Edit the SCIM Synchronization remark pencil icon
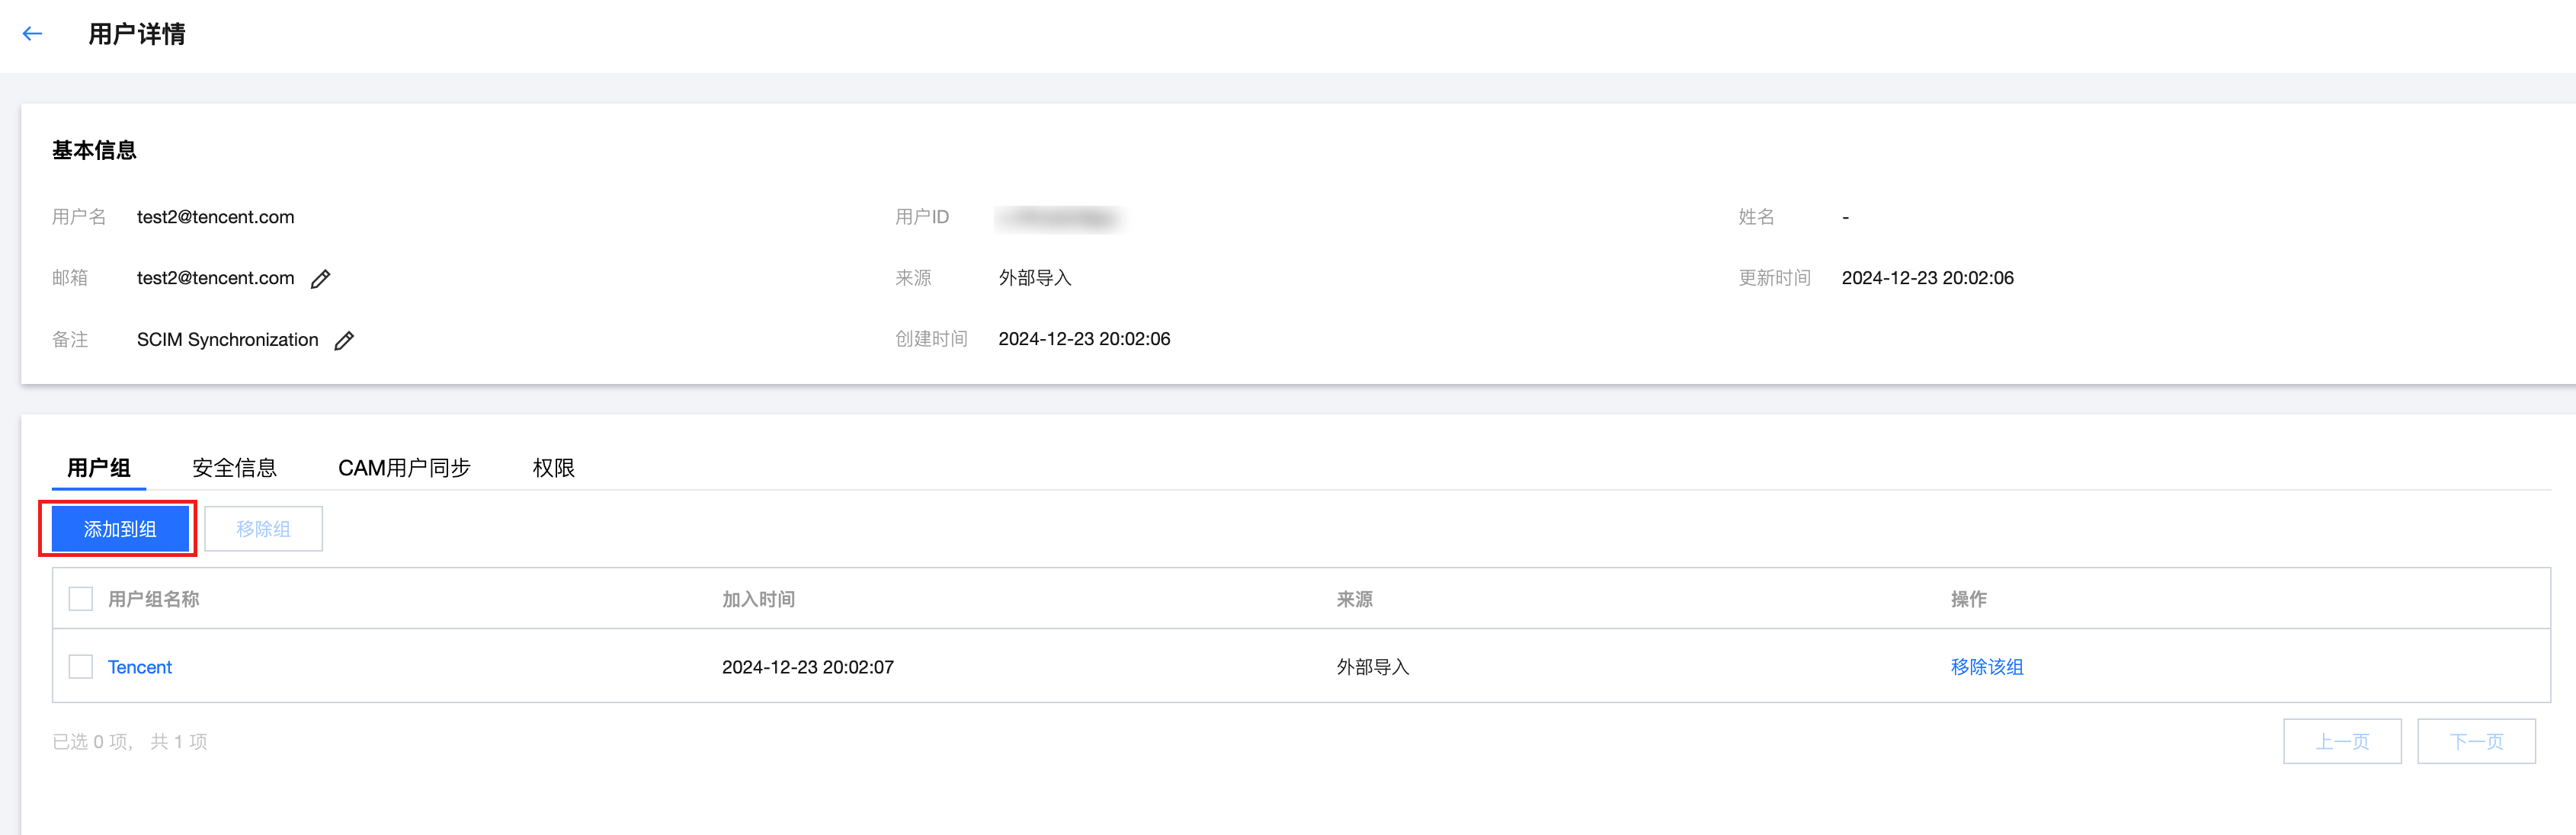Viewport: 2576px width, 835px height. [x=344, y=341]
